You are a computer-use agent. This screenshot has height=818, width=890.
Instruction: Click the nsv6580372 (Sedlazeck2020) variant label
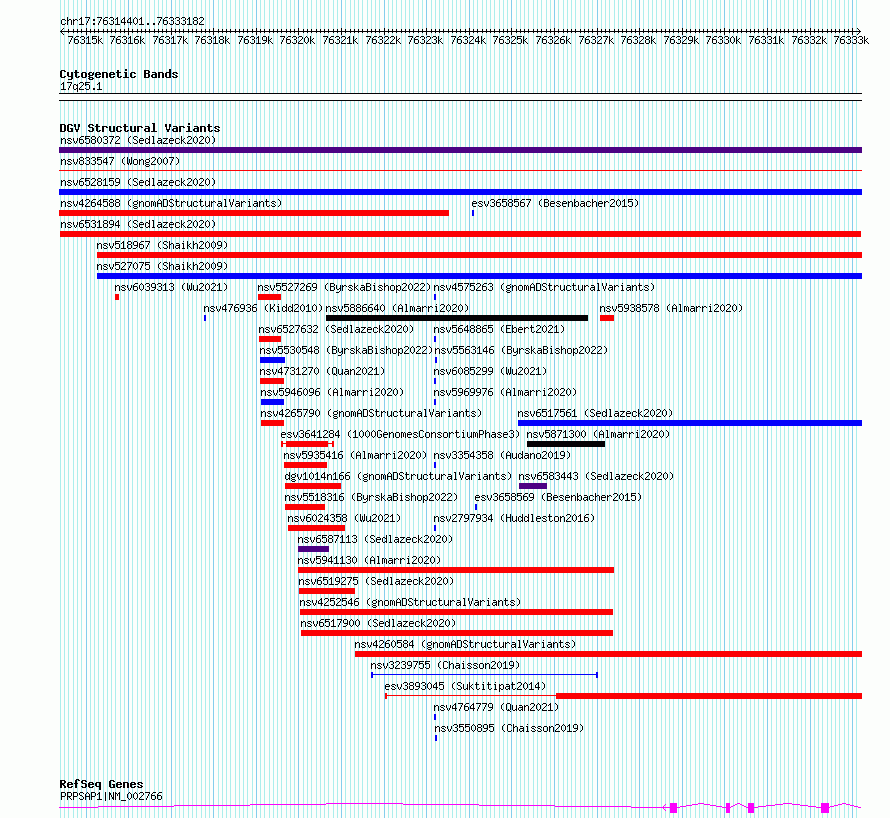[x=138, y=140]
